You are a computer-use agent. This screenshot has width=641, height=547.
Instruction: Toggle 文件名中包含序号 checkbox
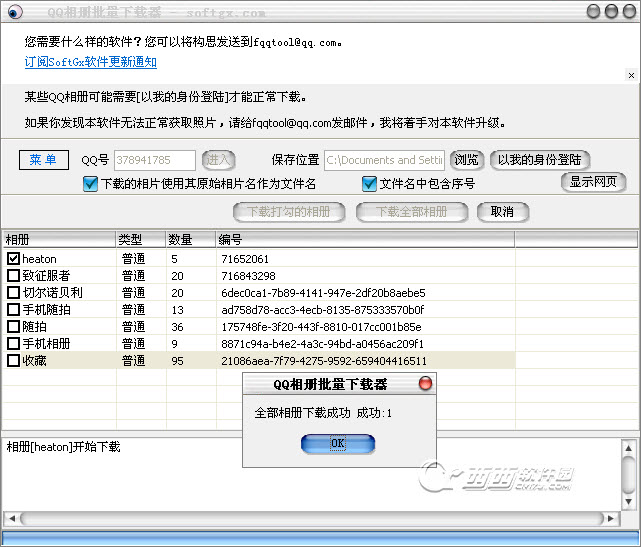tap(369, 184)
